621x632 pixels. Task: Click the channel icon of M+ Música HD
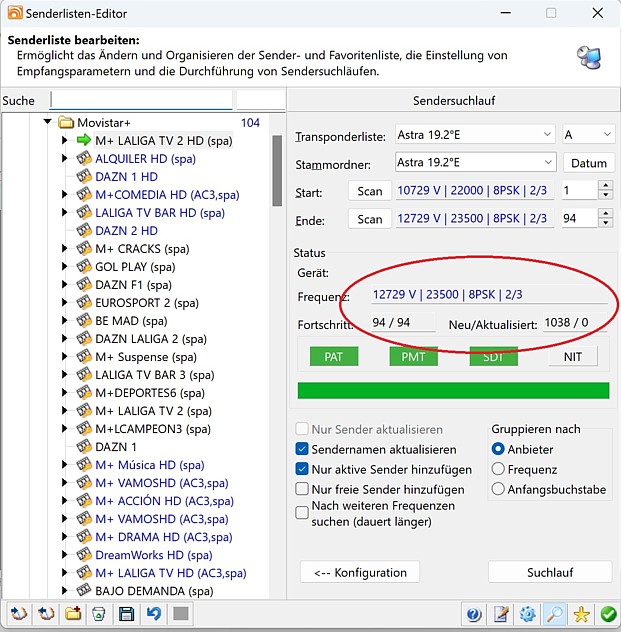[84, 465]
